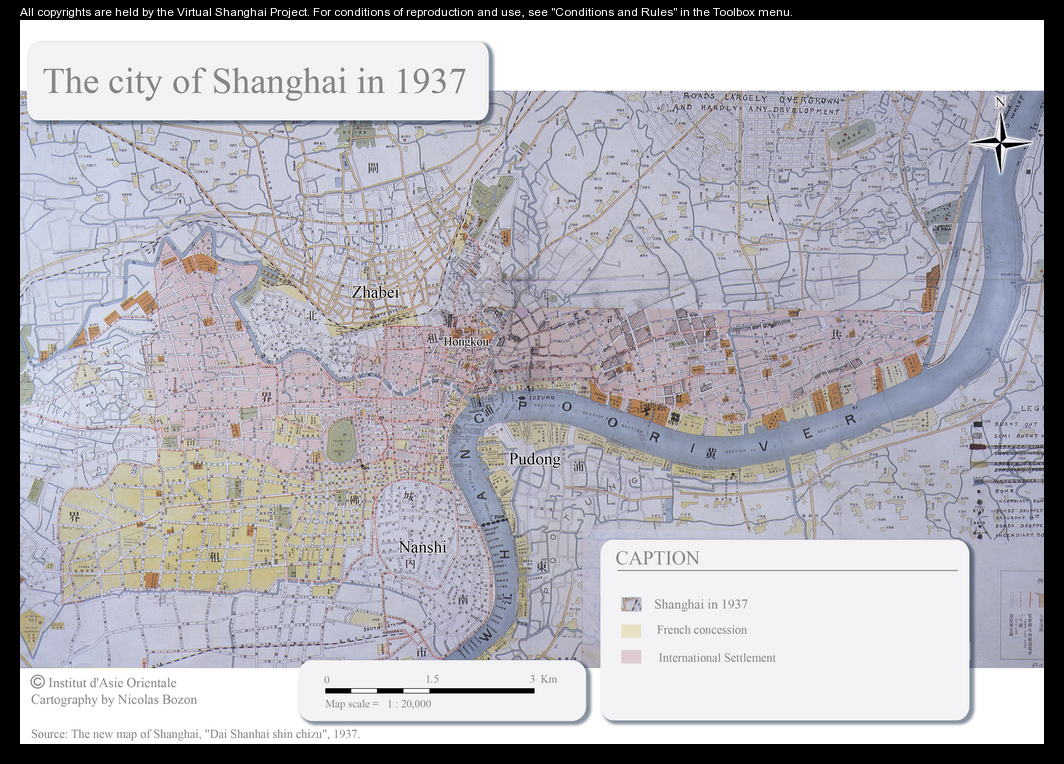The image size is (1064, 764).
Task: Click the 'International Settlement' legend label
Action: click(x=716, y=658)
